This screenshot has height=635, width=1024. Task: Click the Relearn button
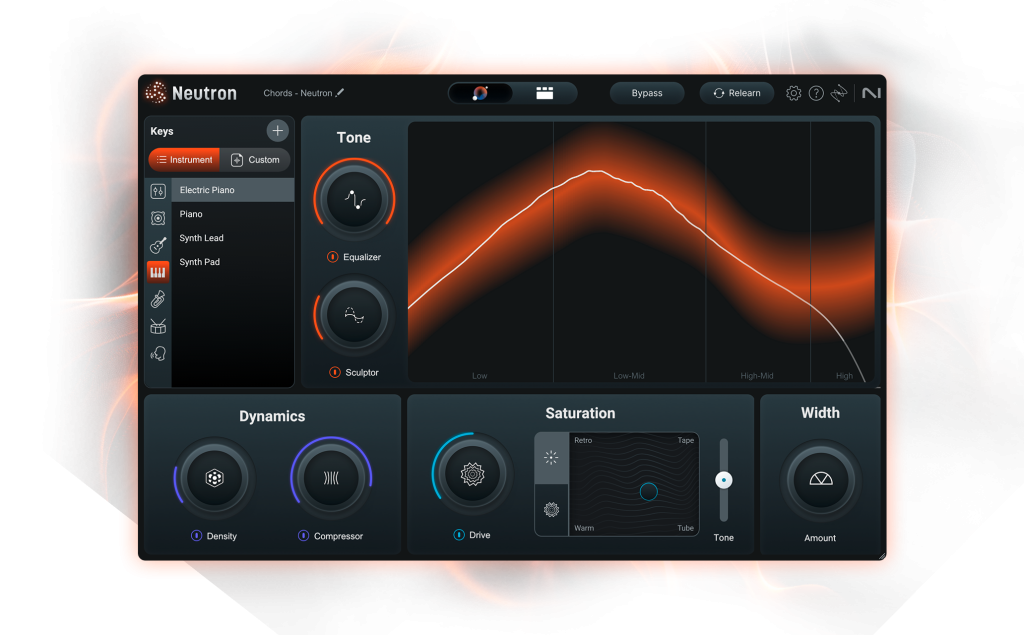(x=737, y=93)
